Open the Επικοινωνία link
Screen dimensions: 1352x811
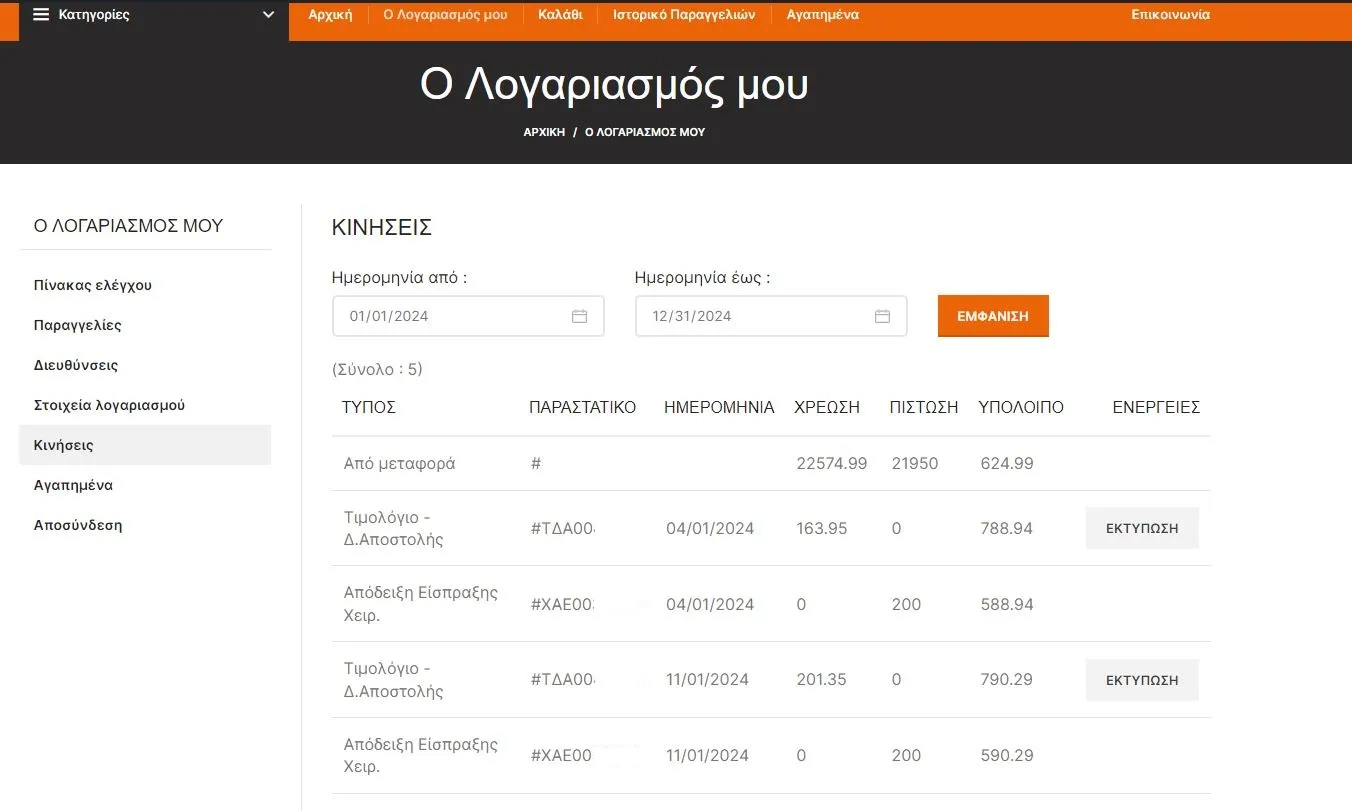(x=1170, y=15)
